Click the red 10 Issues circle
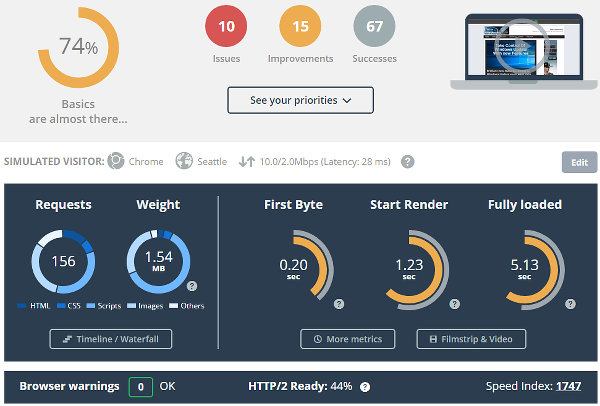This screenshot has height=406, width=600. click(x=226, y=26)
